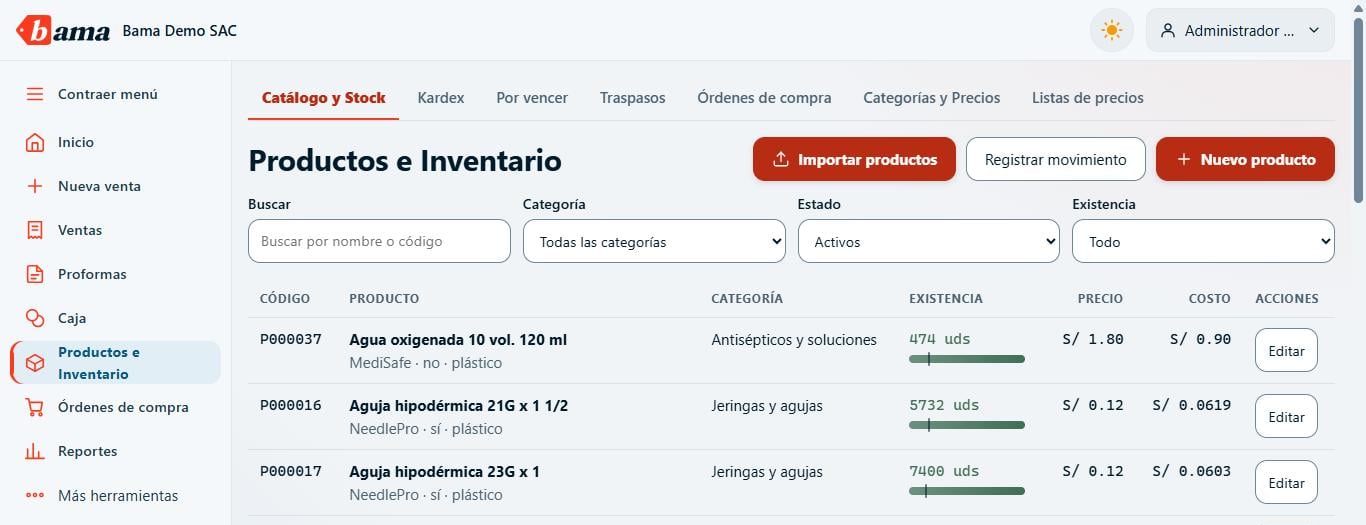Open the Estado dropdown

coord(928,241)
